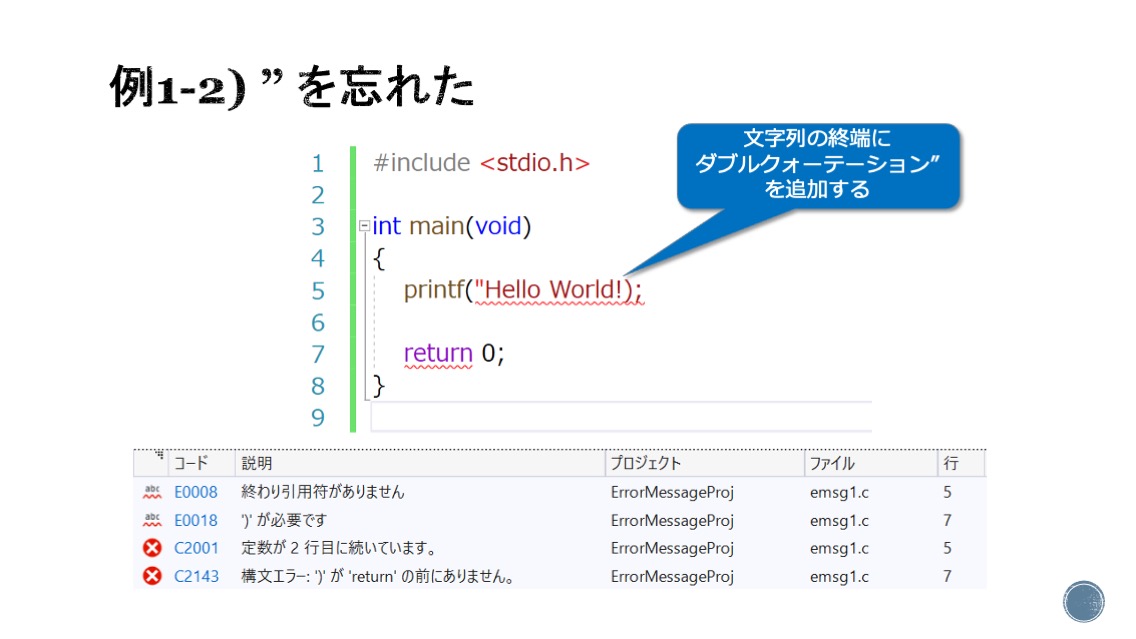Screen dimensions: 1136x639
Task: Click the C2001 red error icon
Action: pos(152,548)
